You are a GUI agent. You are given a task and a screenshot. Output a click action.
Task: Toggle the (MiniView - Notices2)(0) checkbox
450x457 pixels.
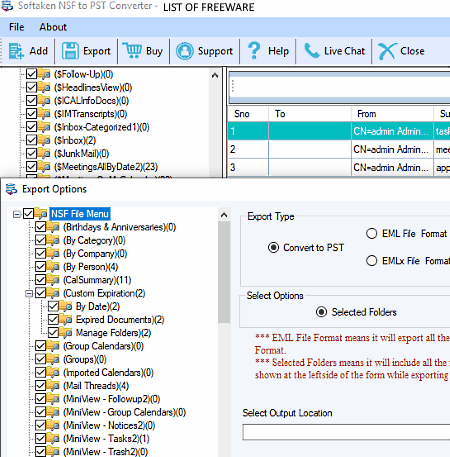tap(41, 426)
